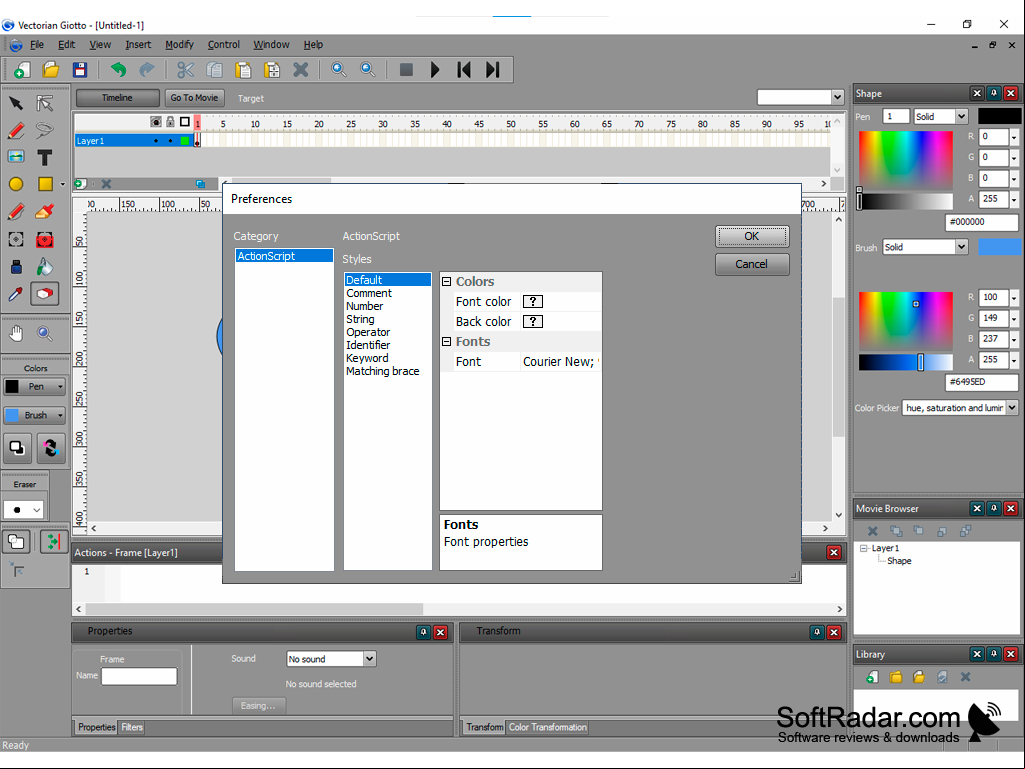The width and height of the screenshot is (1025, 769).
Task: Open the Color Picker mode dropdown
Action: [1012, 407]
